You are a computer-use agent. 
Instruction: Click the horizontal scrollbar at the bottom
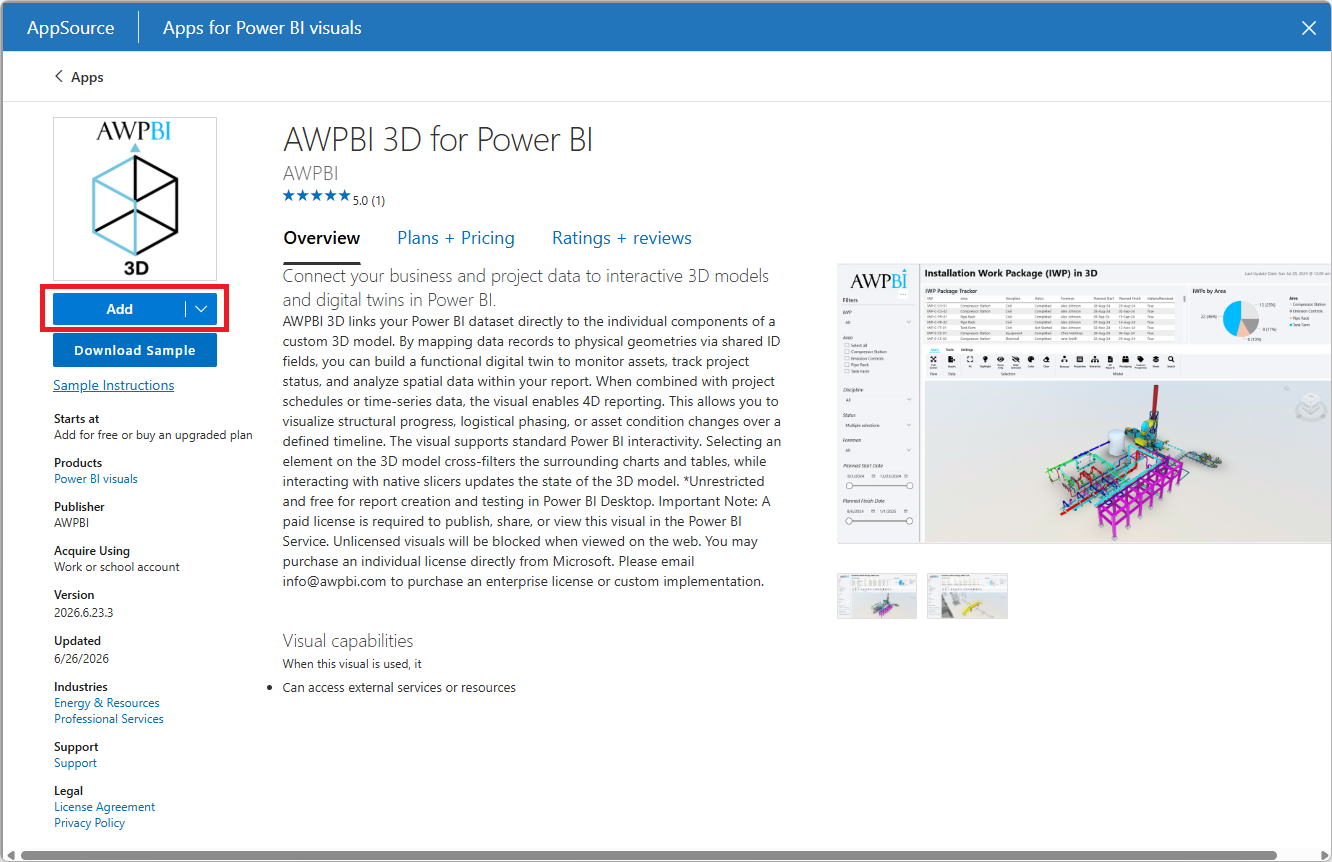(x=648, y=855)
